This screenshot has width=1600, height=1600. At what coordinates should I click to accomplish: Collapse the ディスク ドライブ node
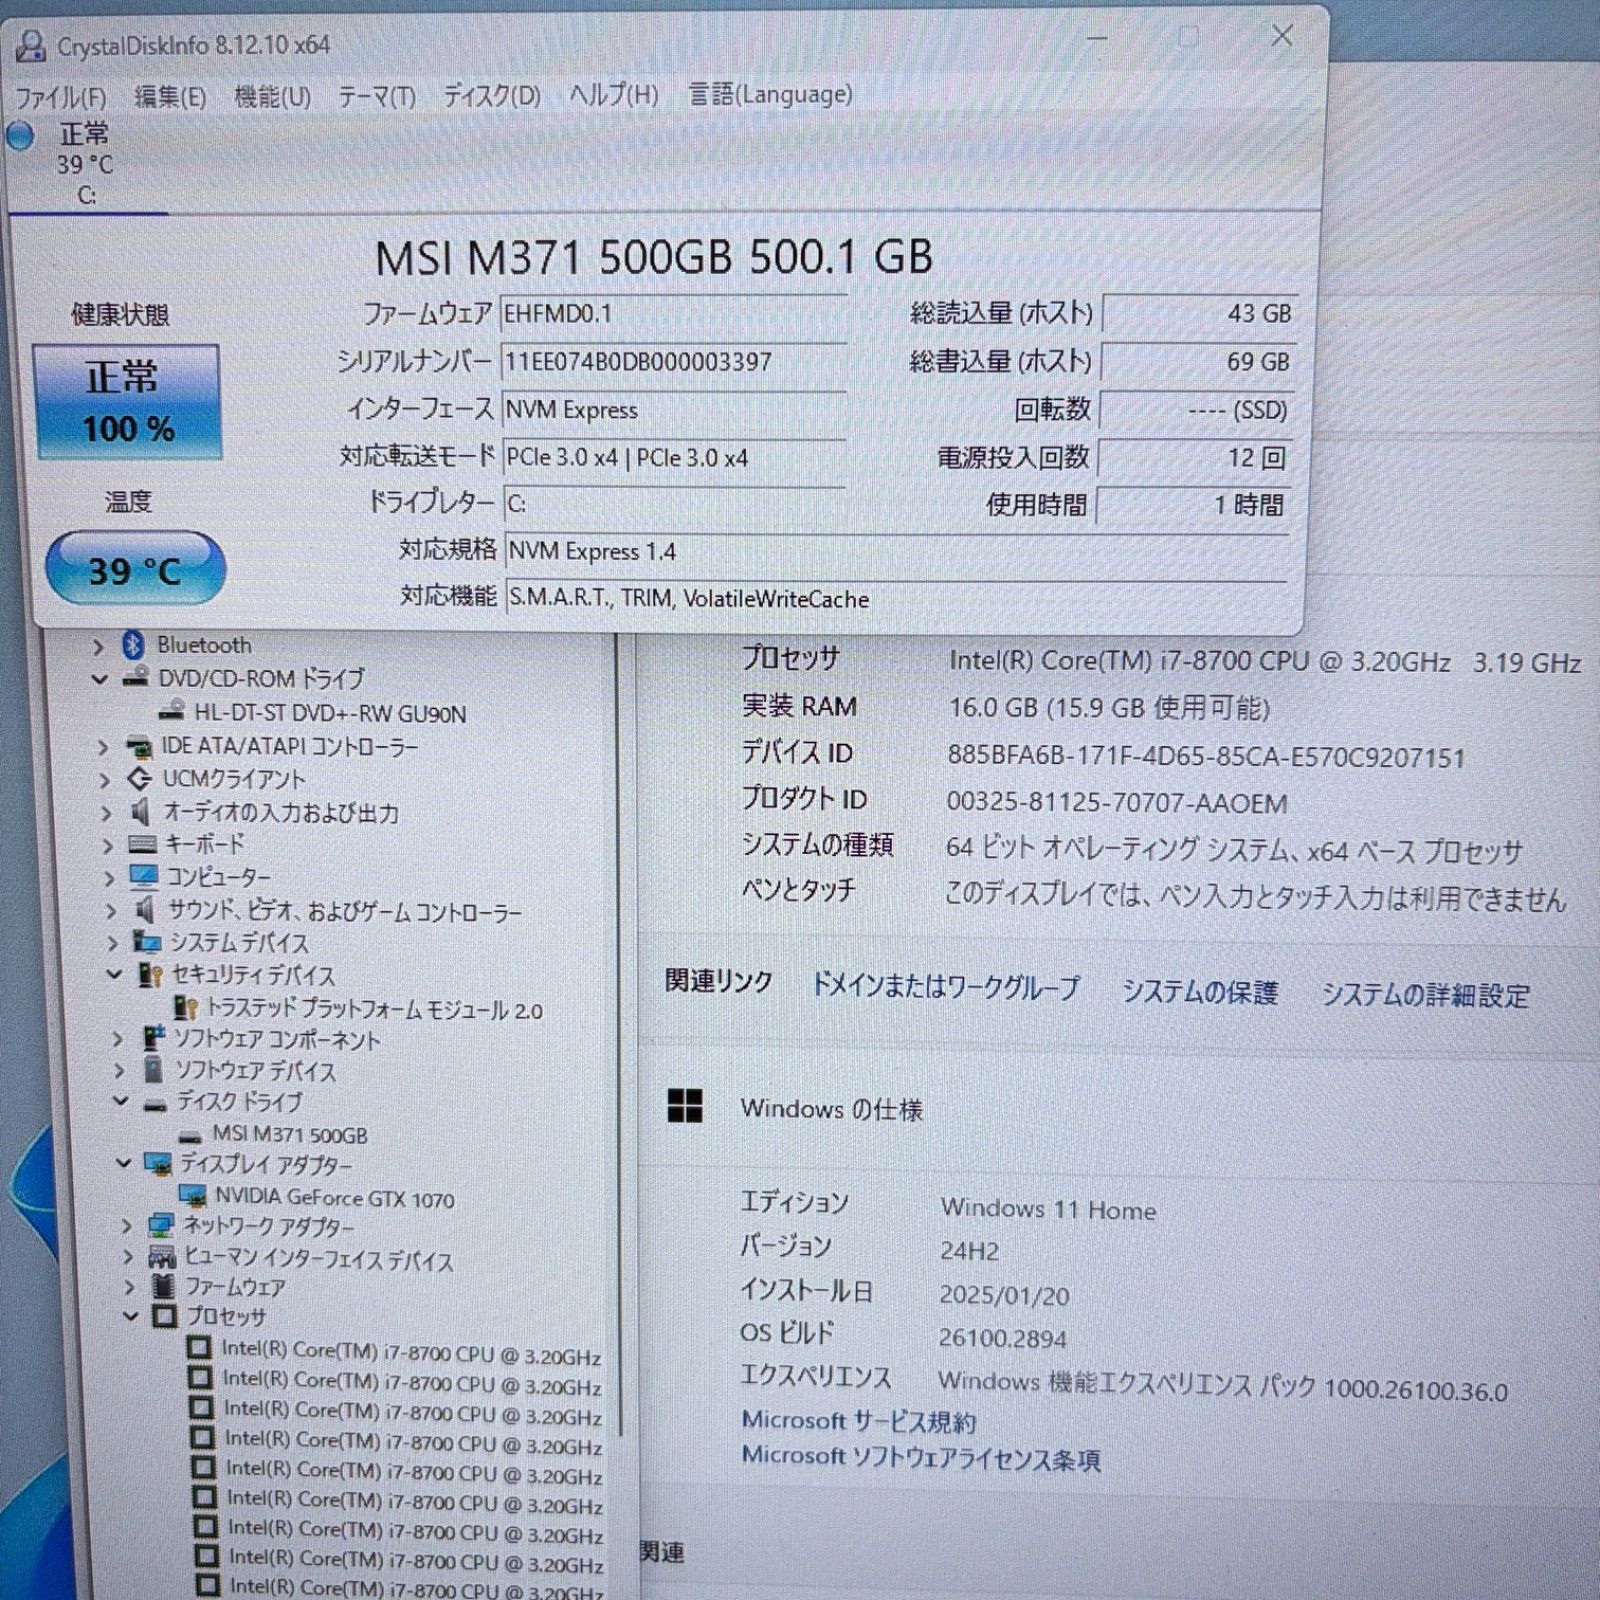121,1101
